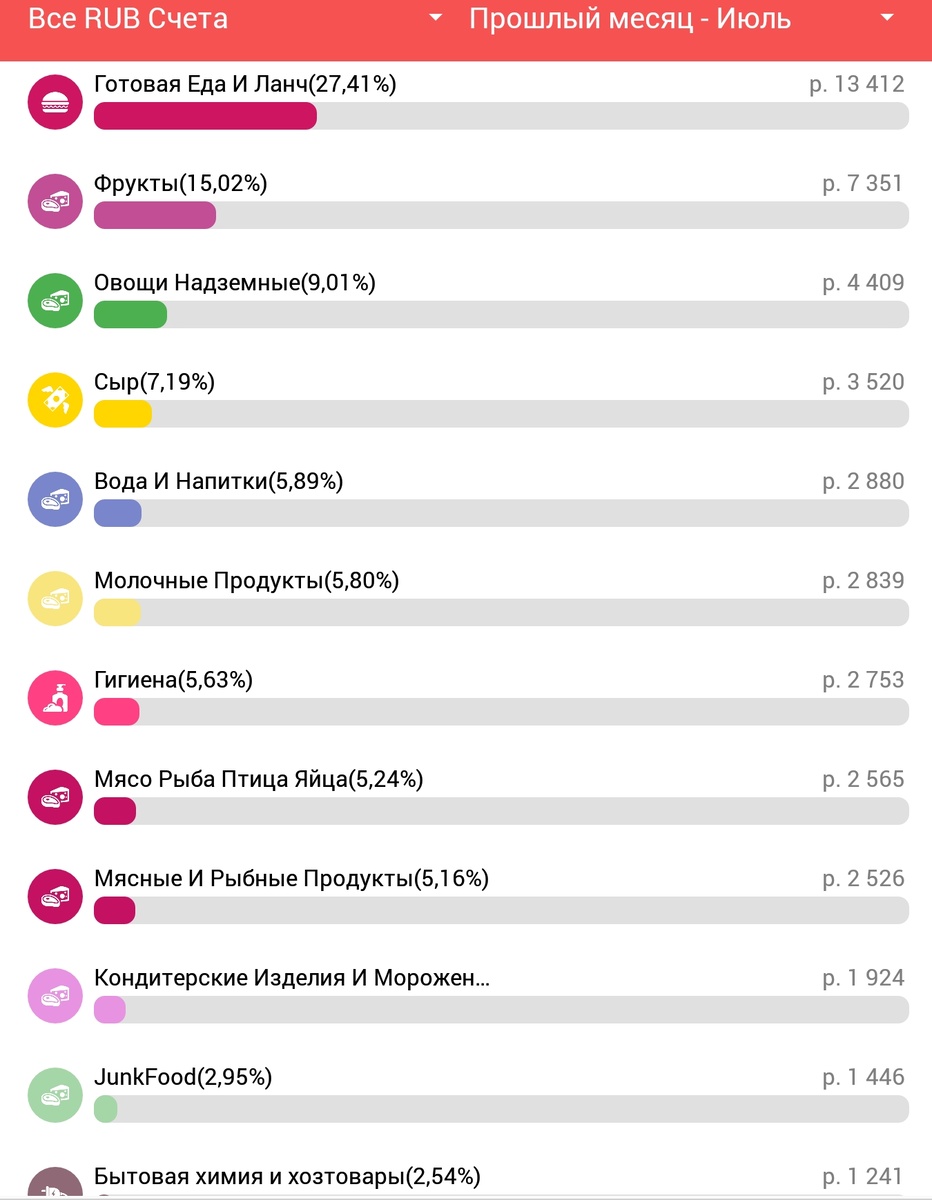Tap the green Овощи Надземные icon
The height and width of the screenshot is (1200, 932).
pos(54,300)
